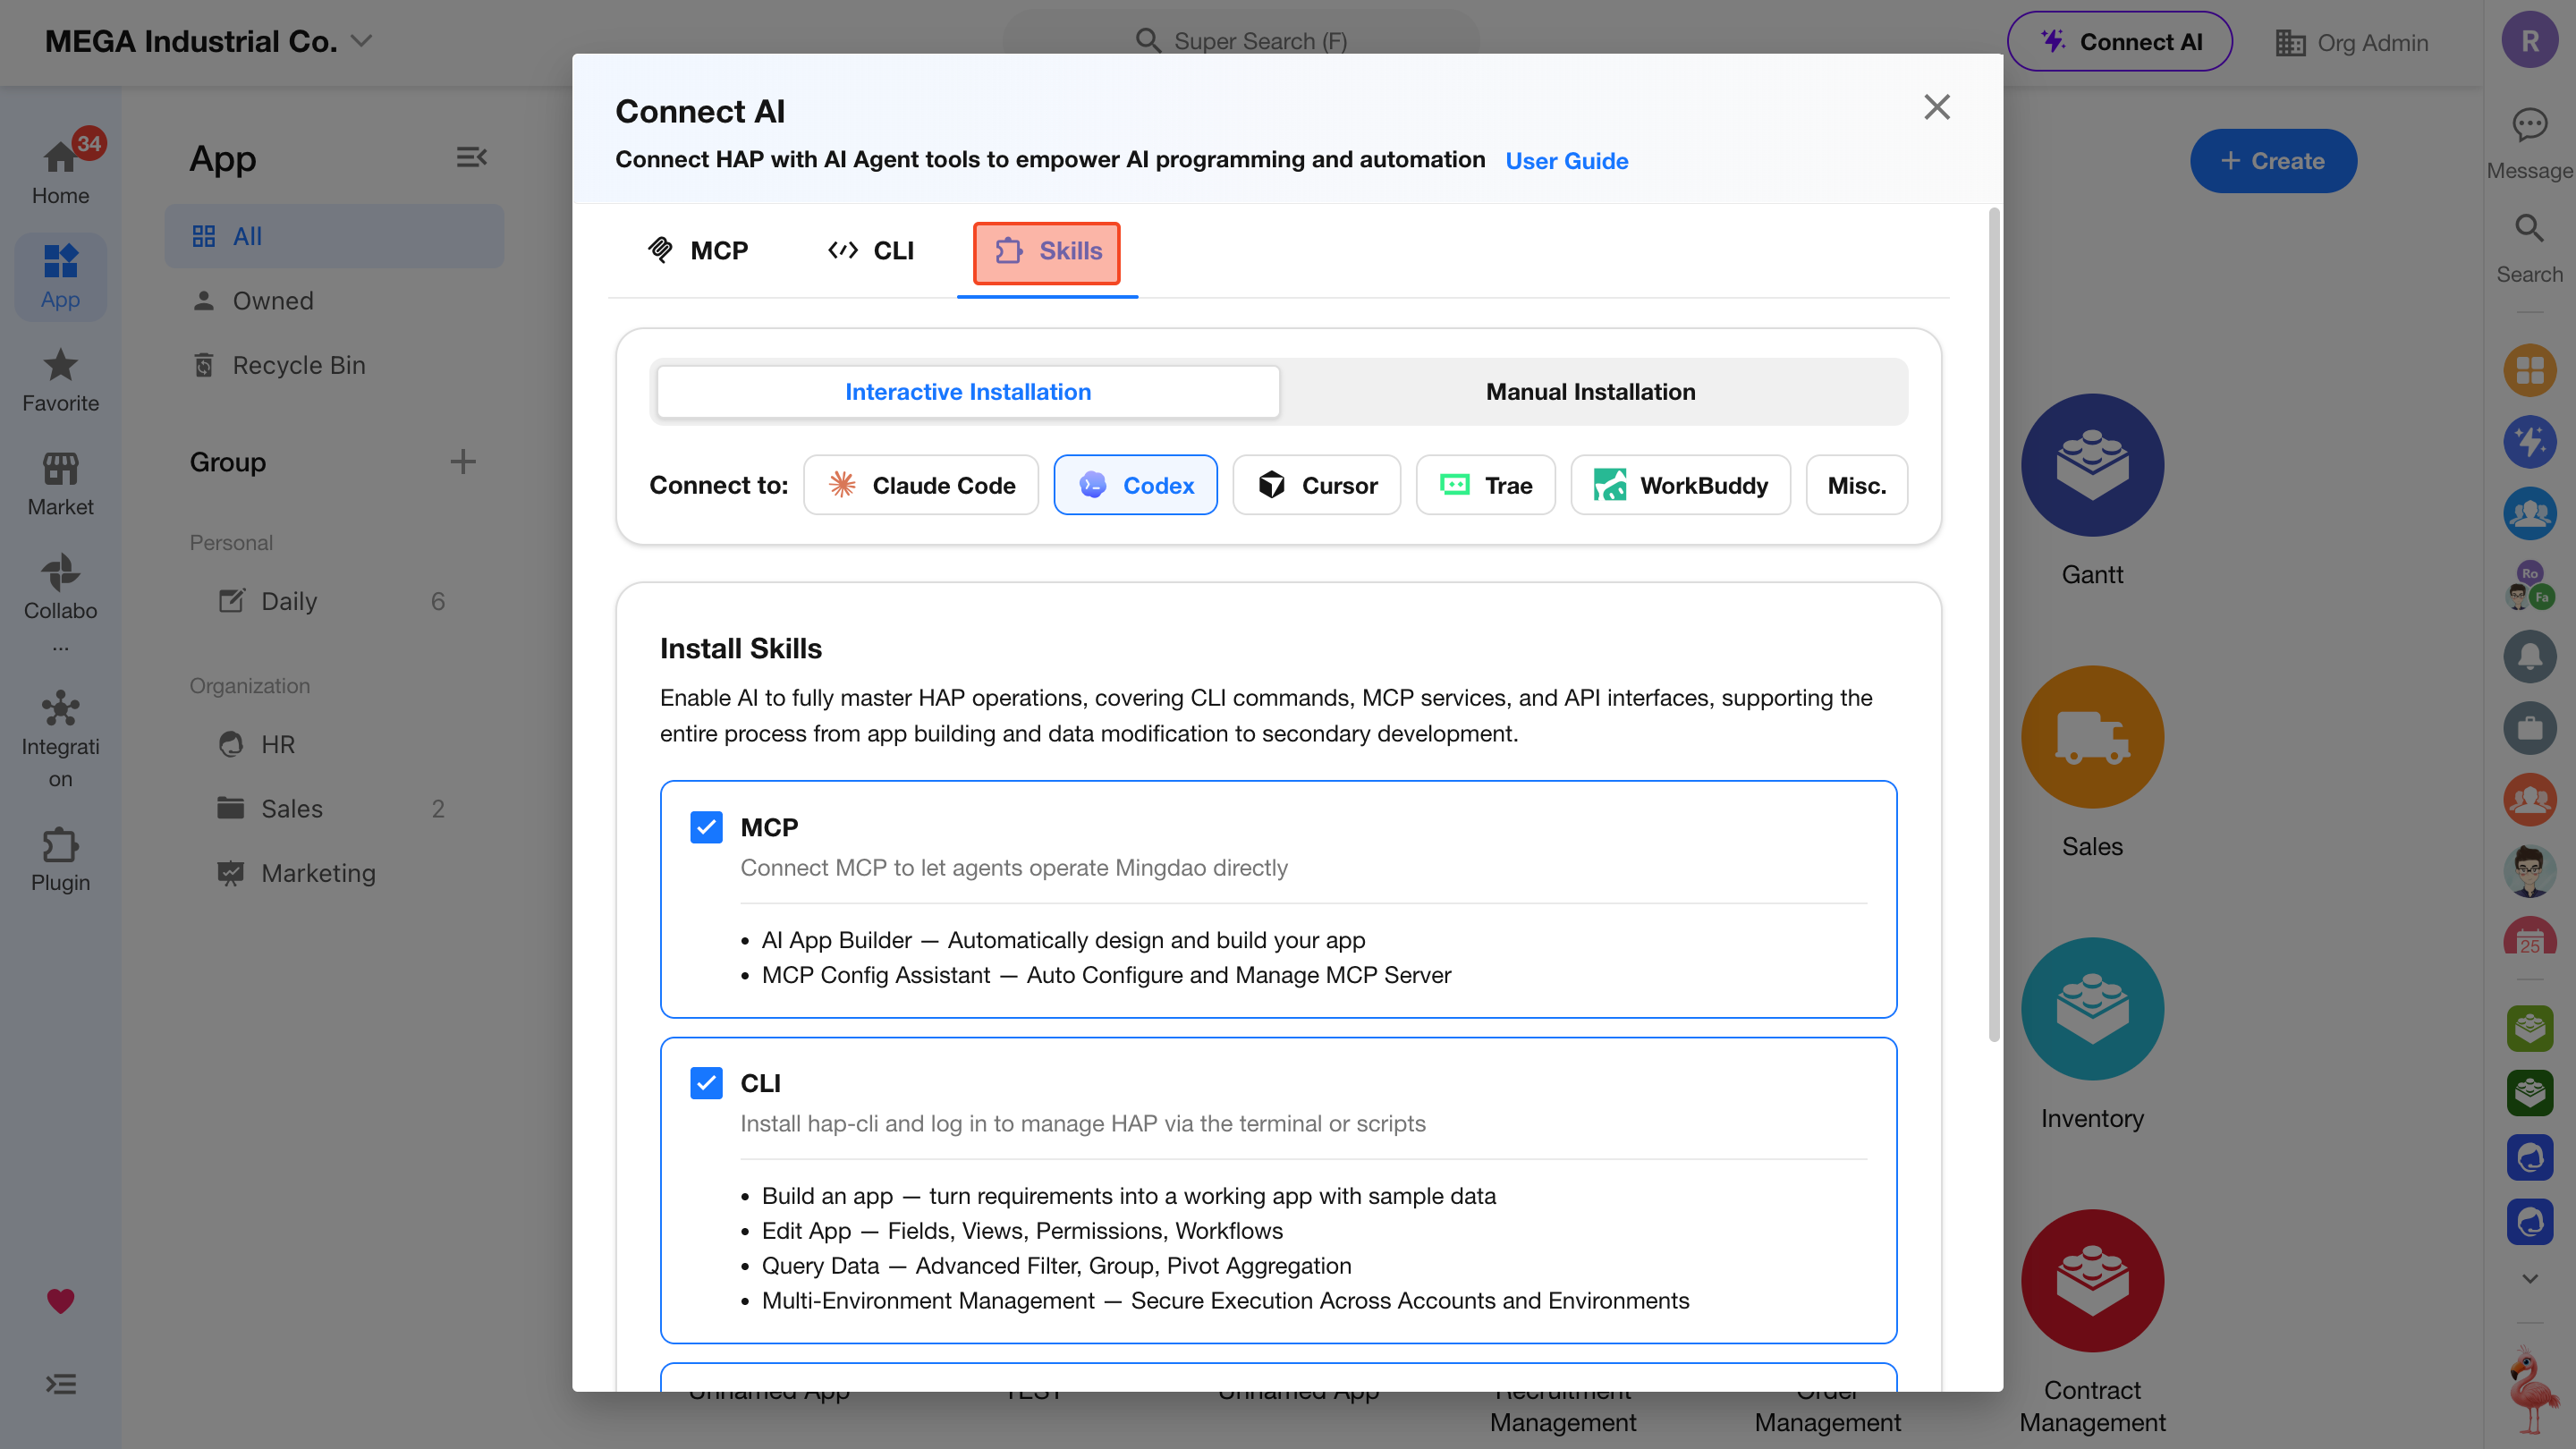Click the red heart icon in the left sidebar

(60, 1300)
